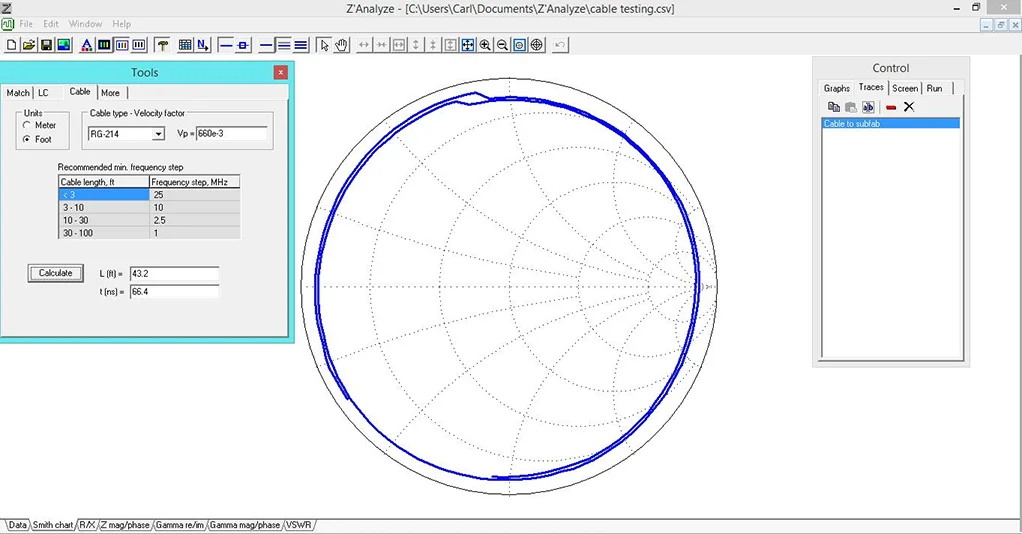Screen dimensions: 1022x534
Task: Click the colored letter A toolbar icon
Action: 87,45
